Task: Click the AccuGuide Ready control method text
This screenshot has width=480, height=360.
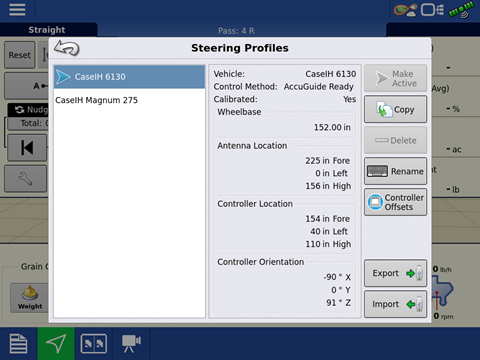Action: pos(318,87)
